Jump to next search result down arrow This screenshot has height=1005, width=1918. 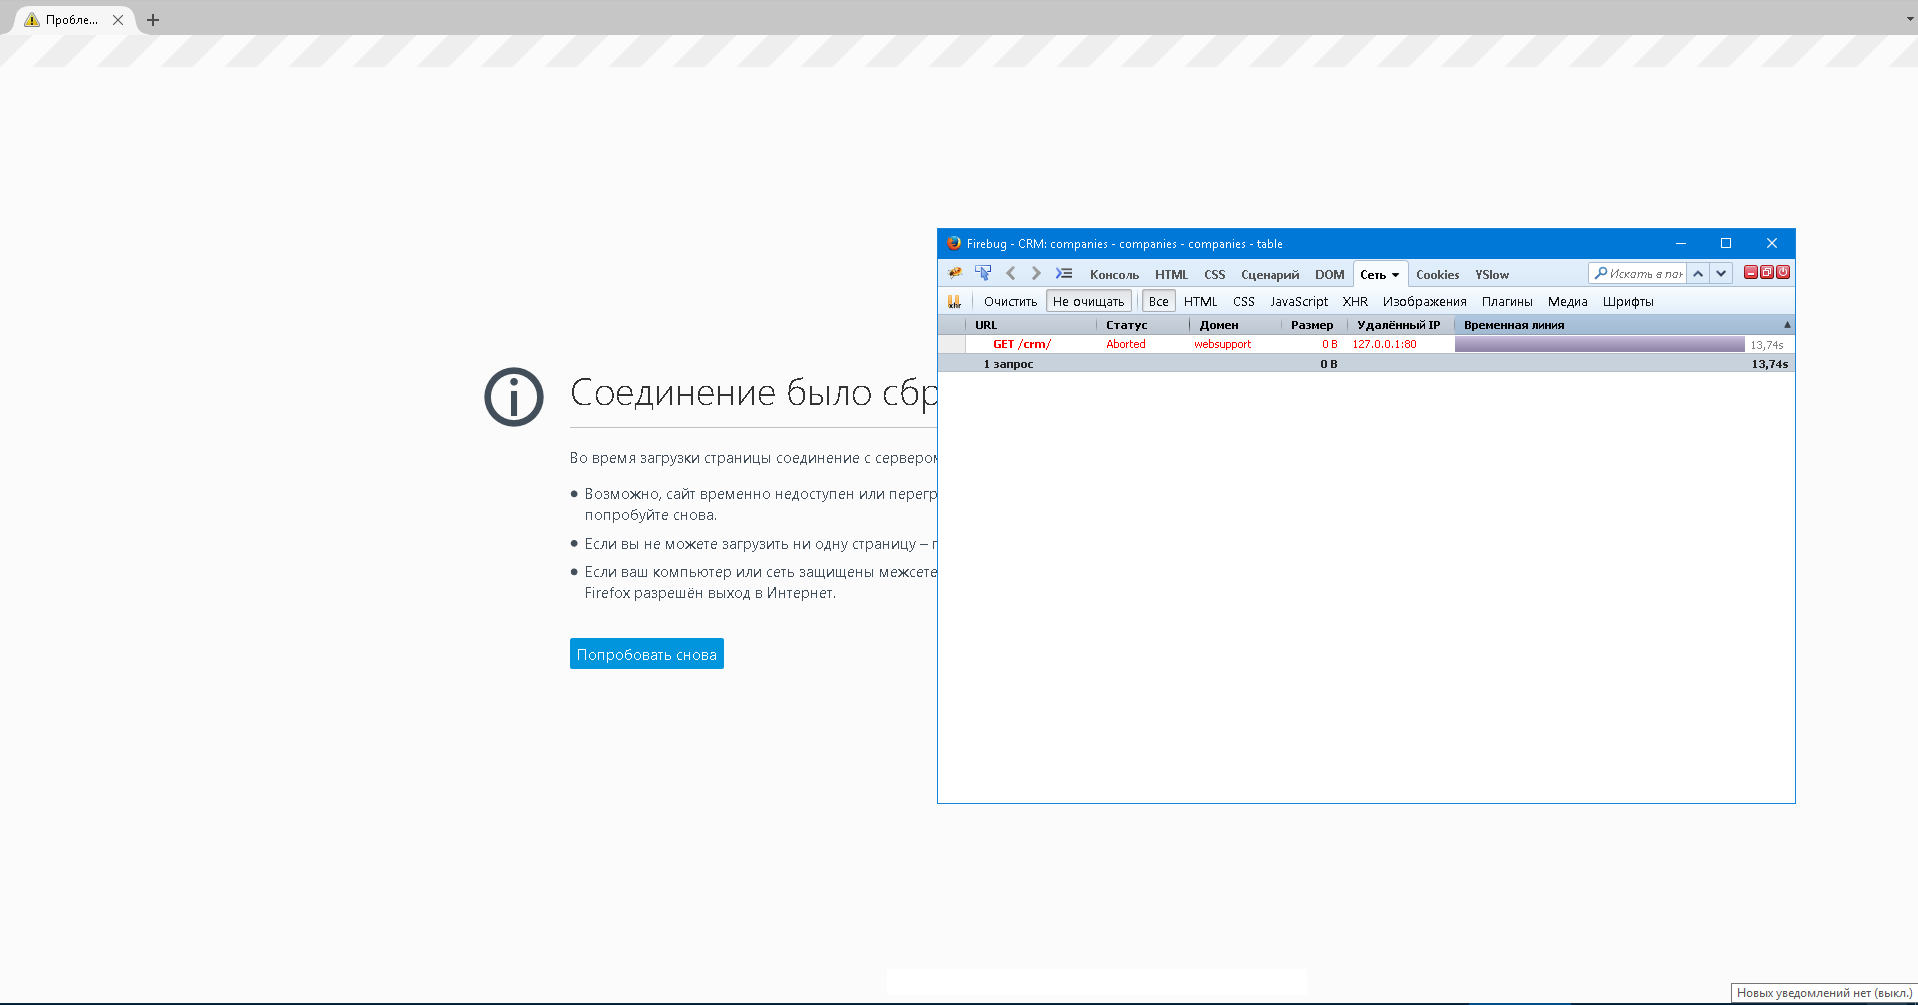click(x=1721, y=273)
